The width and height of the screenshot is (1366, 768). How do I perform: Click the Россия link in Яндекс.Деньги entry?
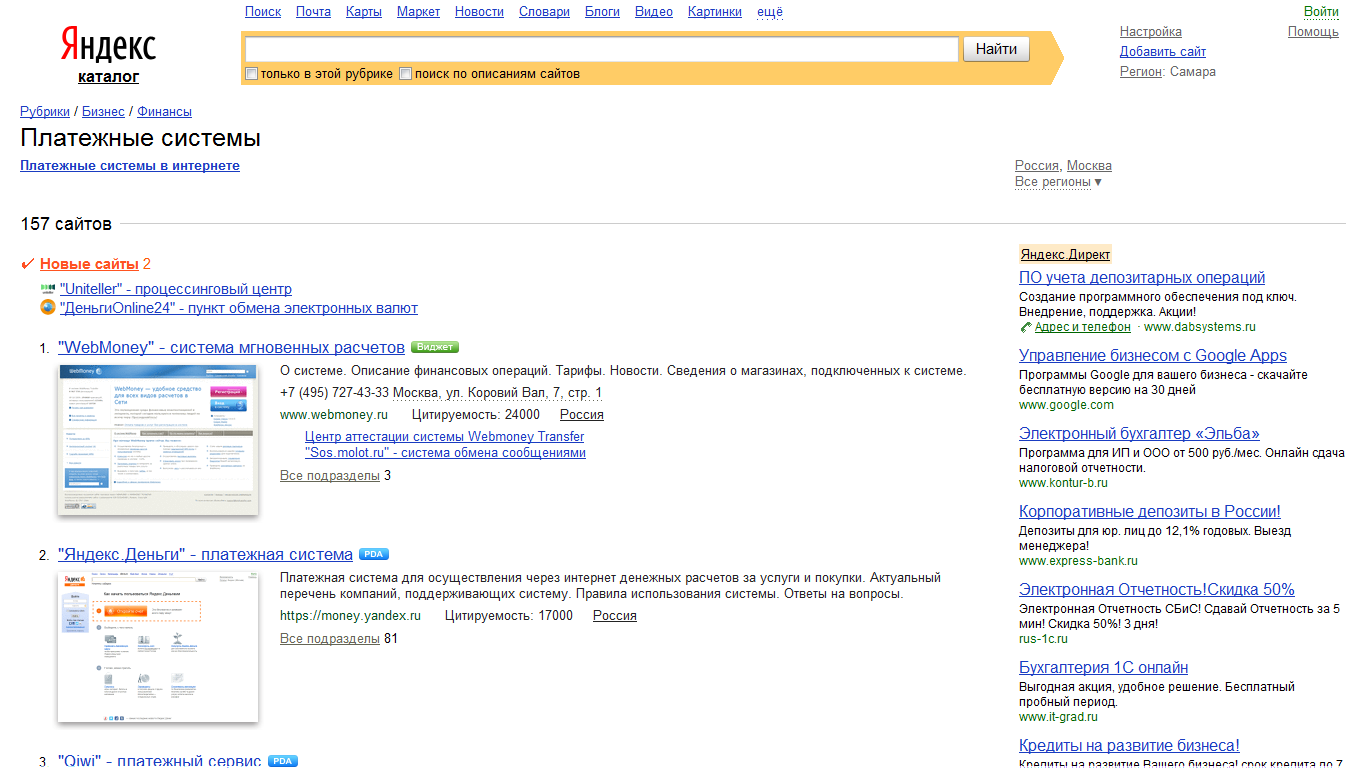[x=615, y=616]
